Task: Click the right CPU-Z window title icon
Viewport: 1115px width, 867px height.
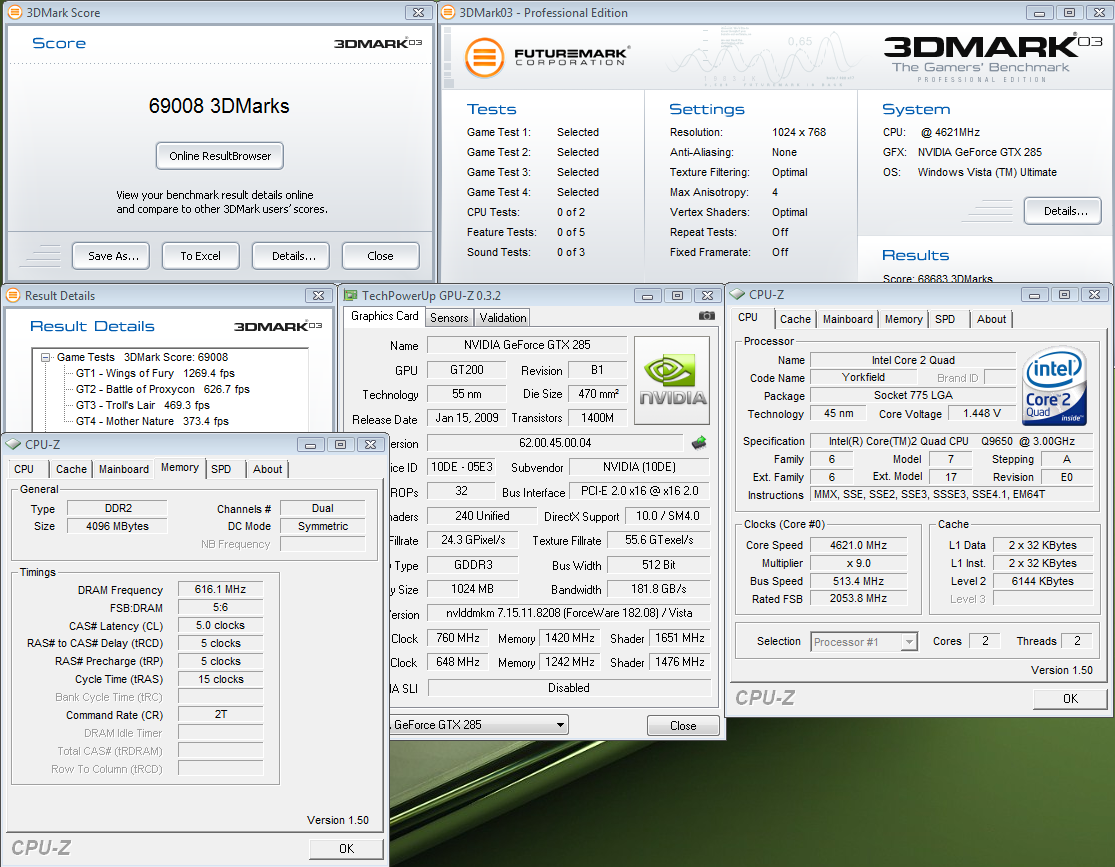Action: [x=737, y=294]
